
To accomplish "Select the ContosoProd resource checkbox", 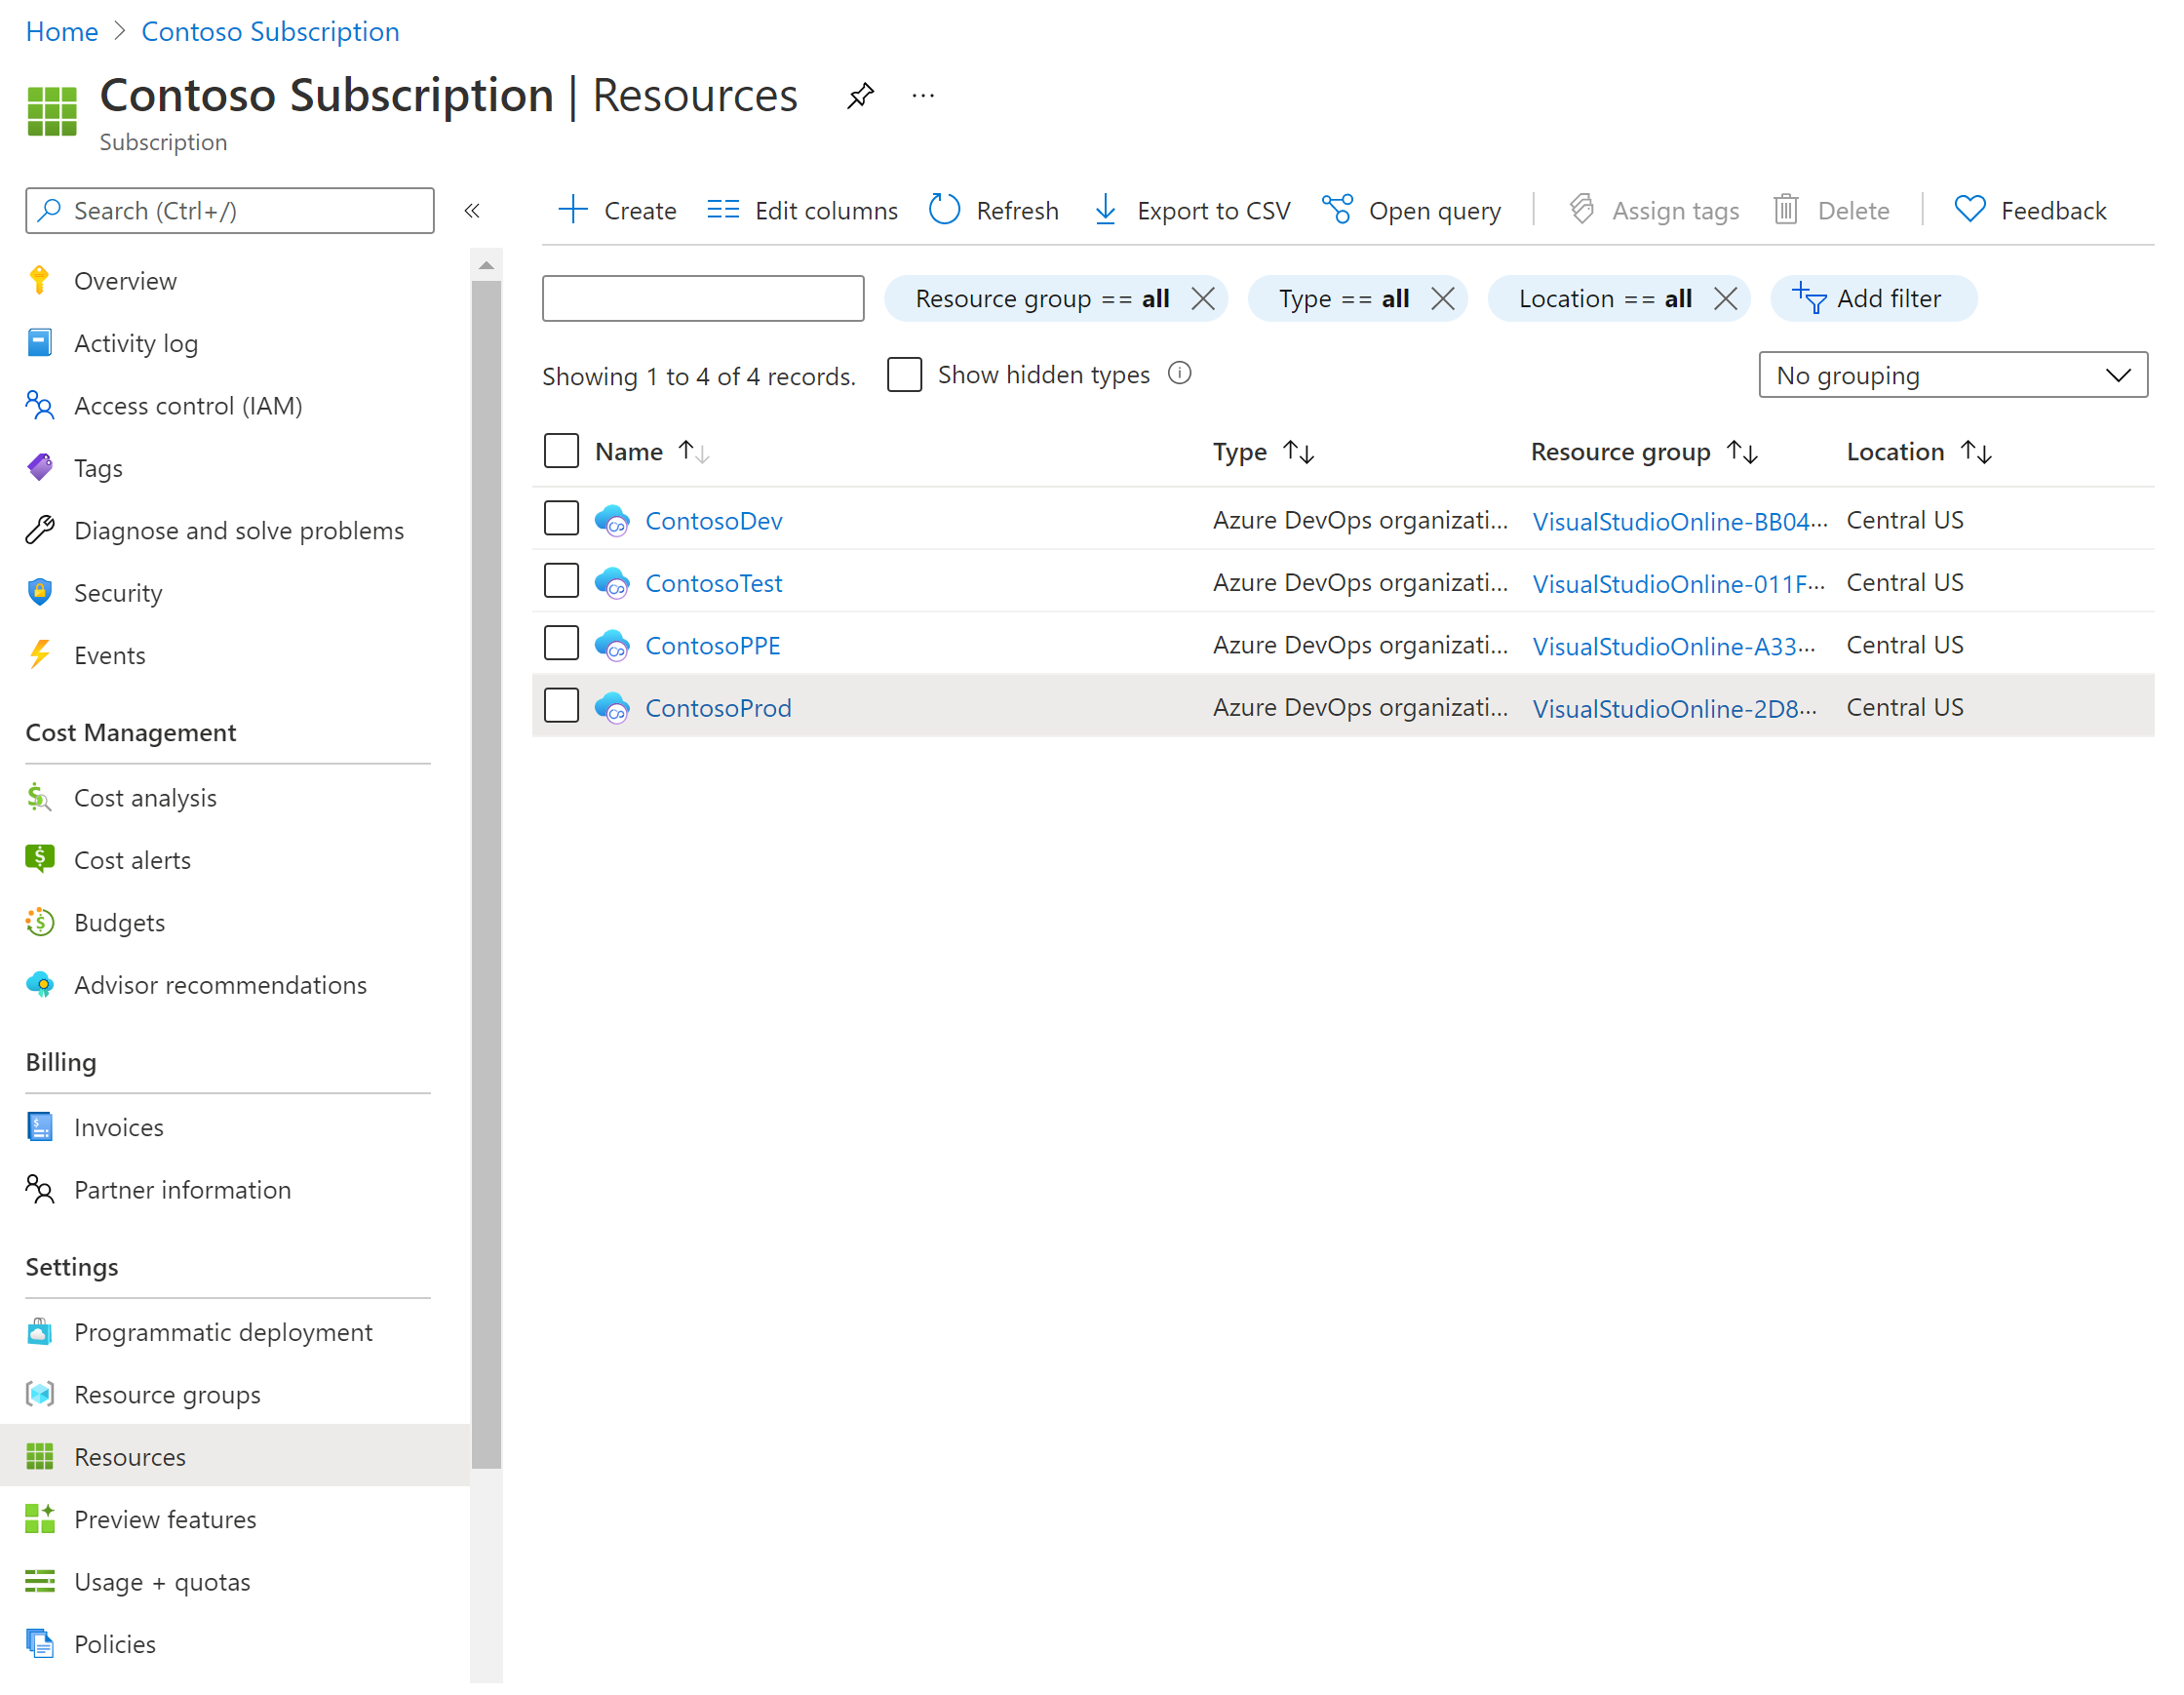I will pyautogui.click(x=562, y=706).
